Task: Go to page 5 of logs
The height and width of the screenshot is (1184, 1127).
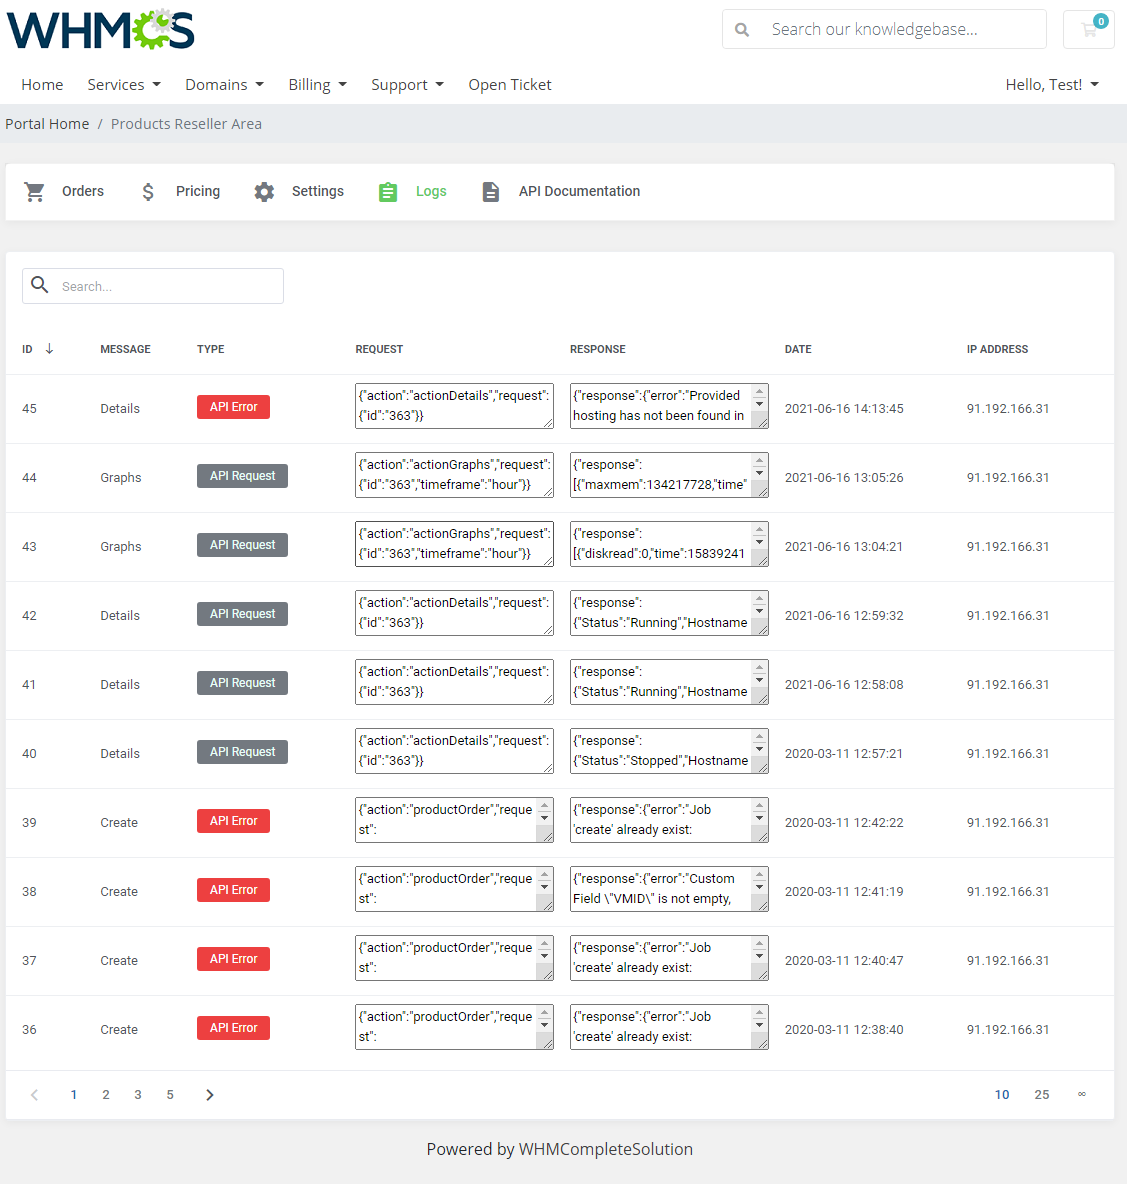Action: pyautogui.click(x=170, y=1095)
